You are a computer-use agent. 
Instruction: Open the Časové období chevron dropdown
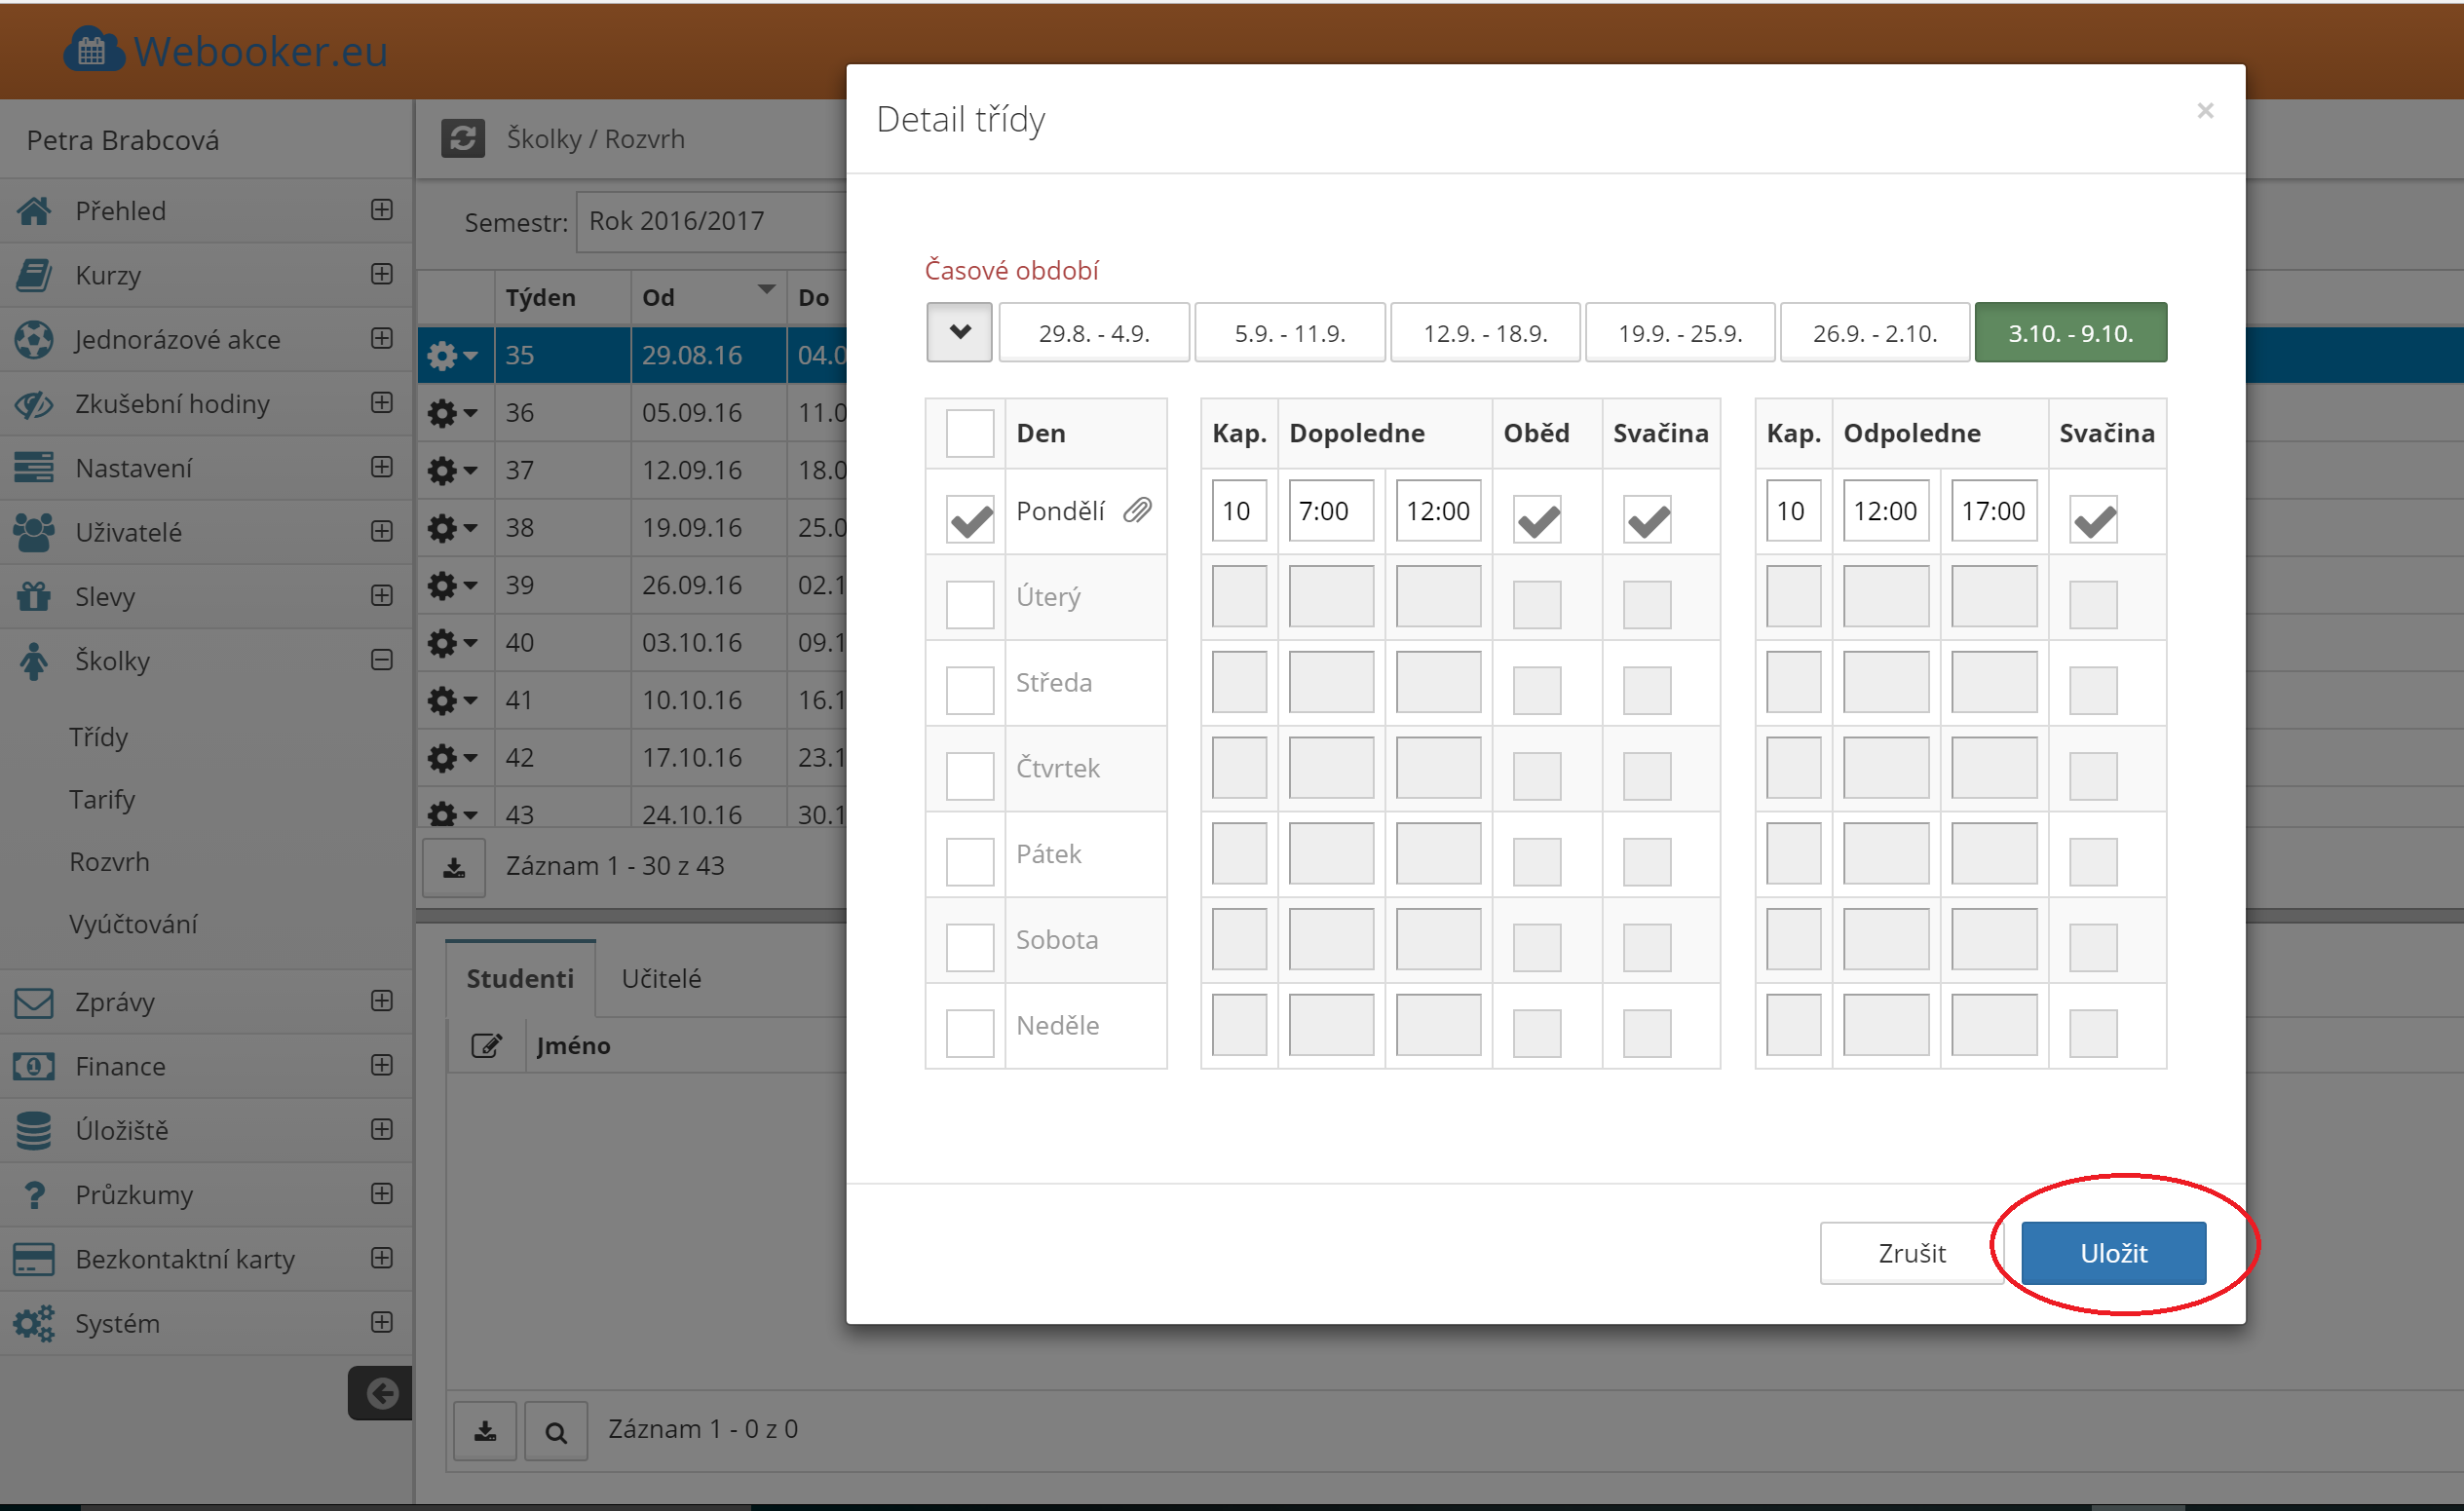[x=959, y=332]
